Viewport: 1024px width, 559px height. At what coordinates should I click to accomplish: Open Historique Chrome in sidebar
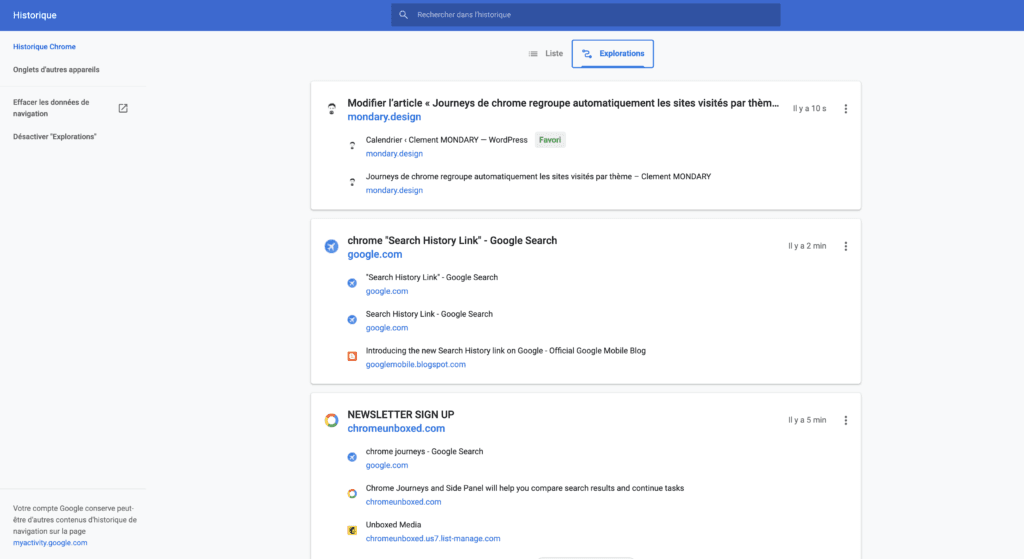pos(44,46)
